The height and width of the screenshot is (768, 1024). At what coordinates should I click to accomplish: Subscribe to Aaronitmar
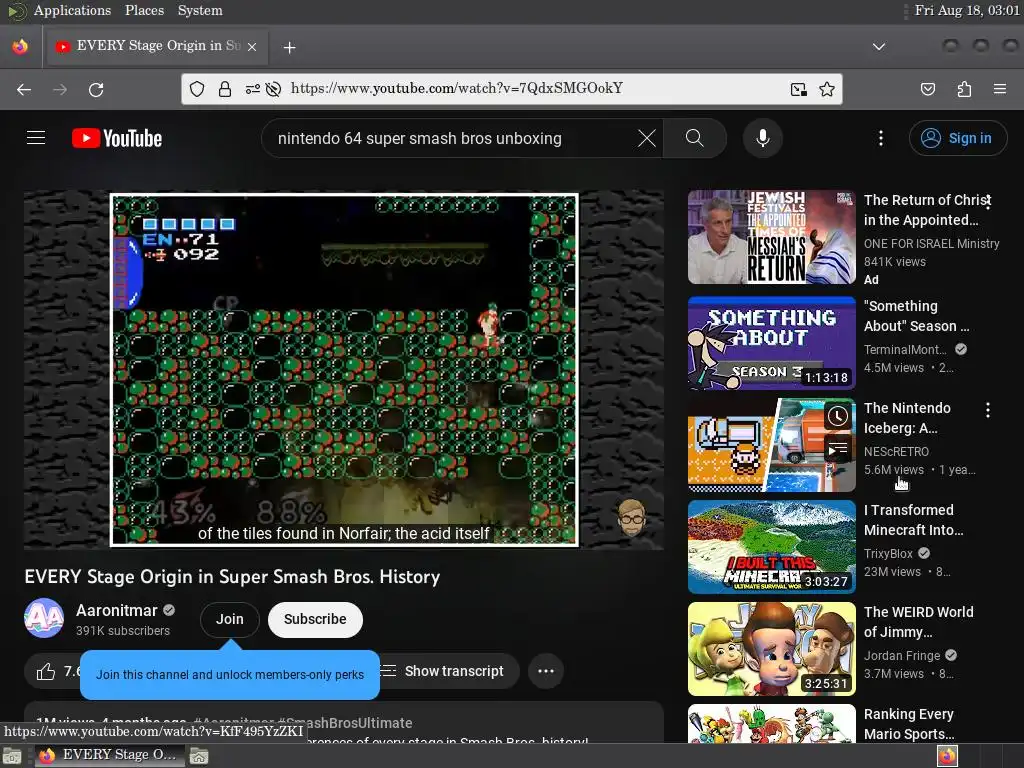click(315, 619)
